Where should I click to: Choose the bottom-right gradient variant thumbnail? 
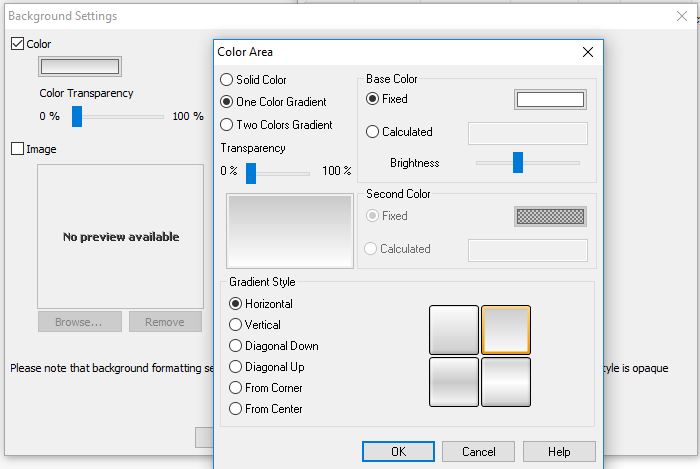[506, 382]
